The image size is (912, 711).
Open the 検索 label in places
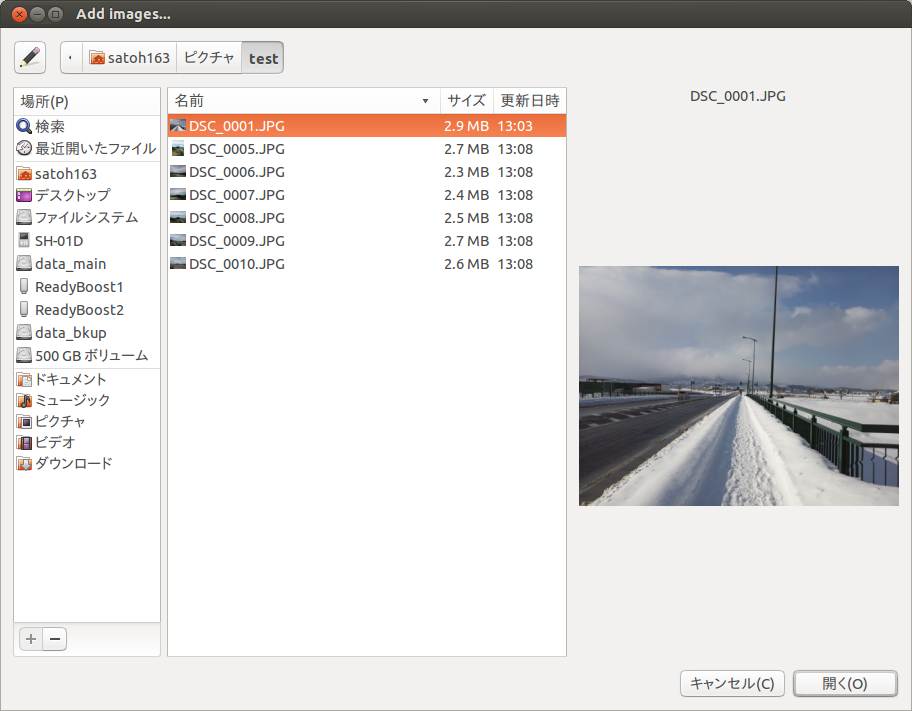pyautogui.click(x=50, y=126)
